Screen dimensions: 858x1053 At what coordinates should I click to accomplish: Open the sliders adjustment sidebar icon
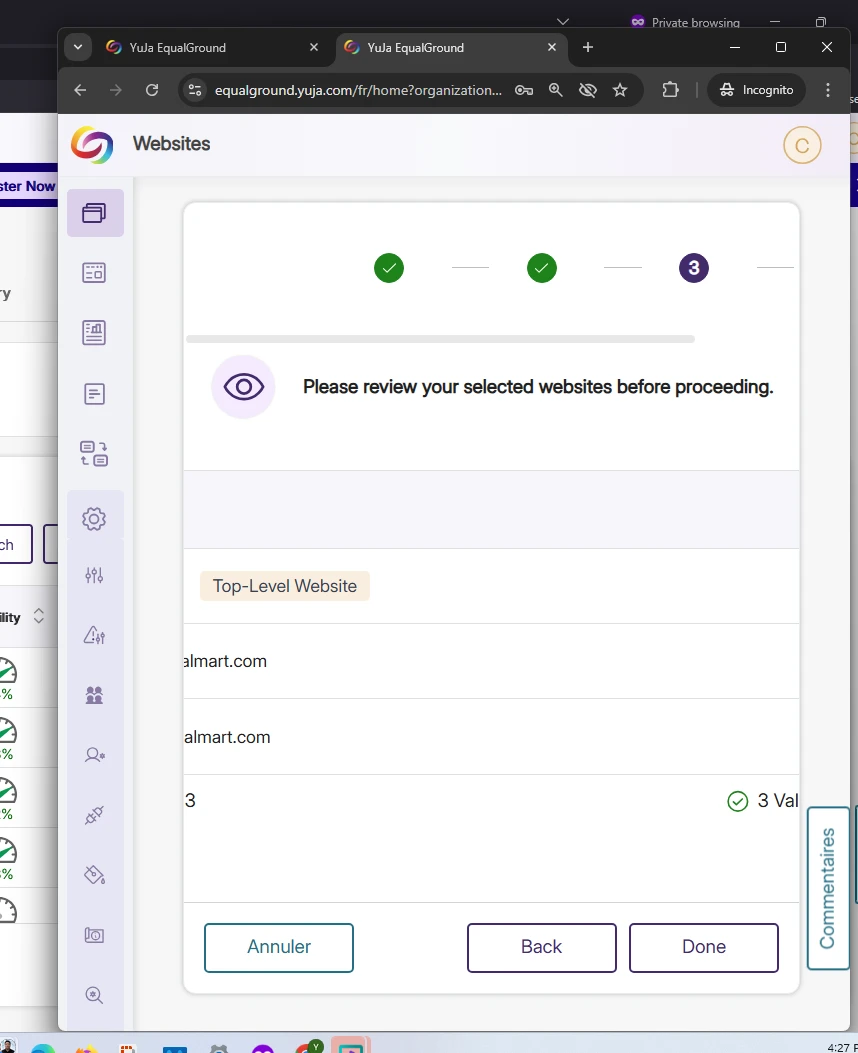(94, 575)
